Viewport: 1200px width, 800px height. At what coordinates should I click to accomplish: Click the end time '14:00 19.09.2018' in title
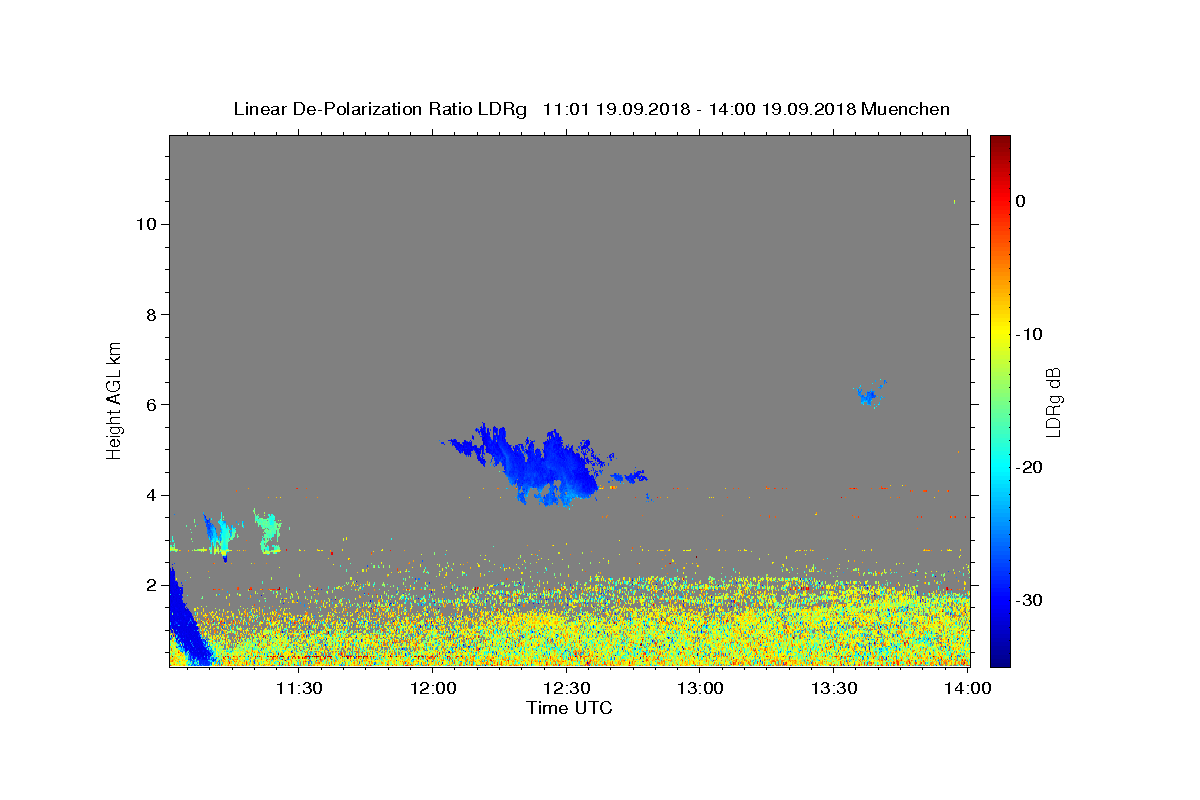pos(781,109)
